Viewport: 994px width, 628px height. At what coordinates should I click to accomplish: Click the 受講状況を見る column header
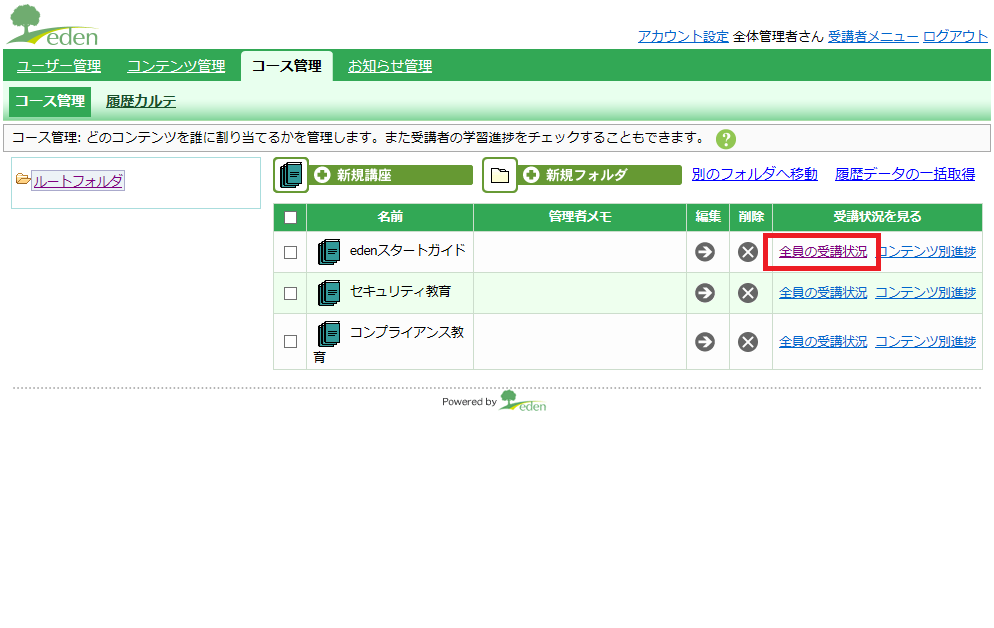coord(877,217)
